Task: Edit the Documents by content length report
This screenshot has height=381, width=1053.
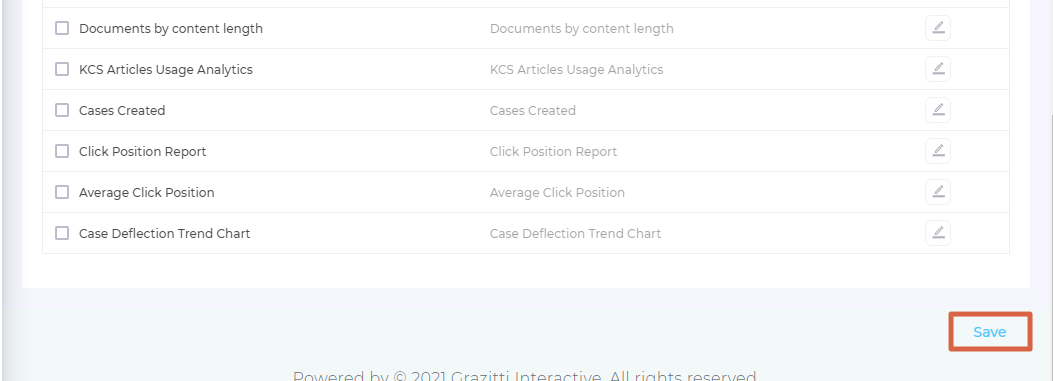Action: pyautogui.click(x=937, y=28)
